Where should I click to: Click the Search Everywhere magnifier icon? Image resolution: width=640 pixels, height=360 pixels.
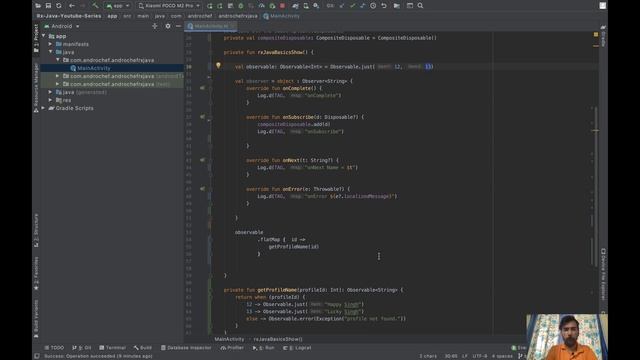click(x=420, y=6)
